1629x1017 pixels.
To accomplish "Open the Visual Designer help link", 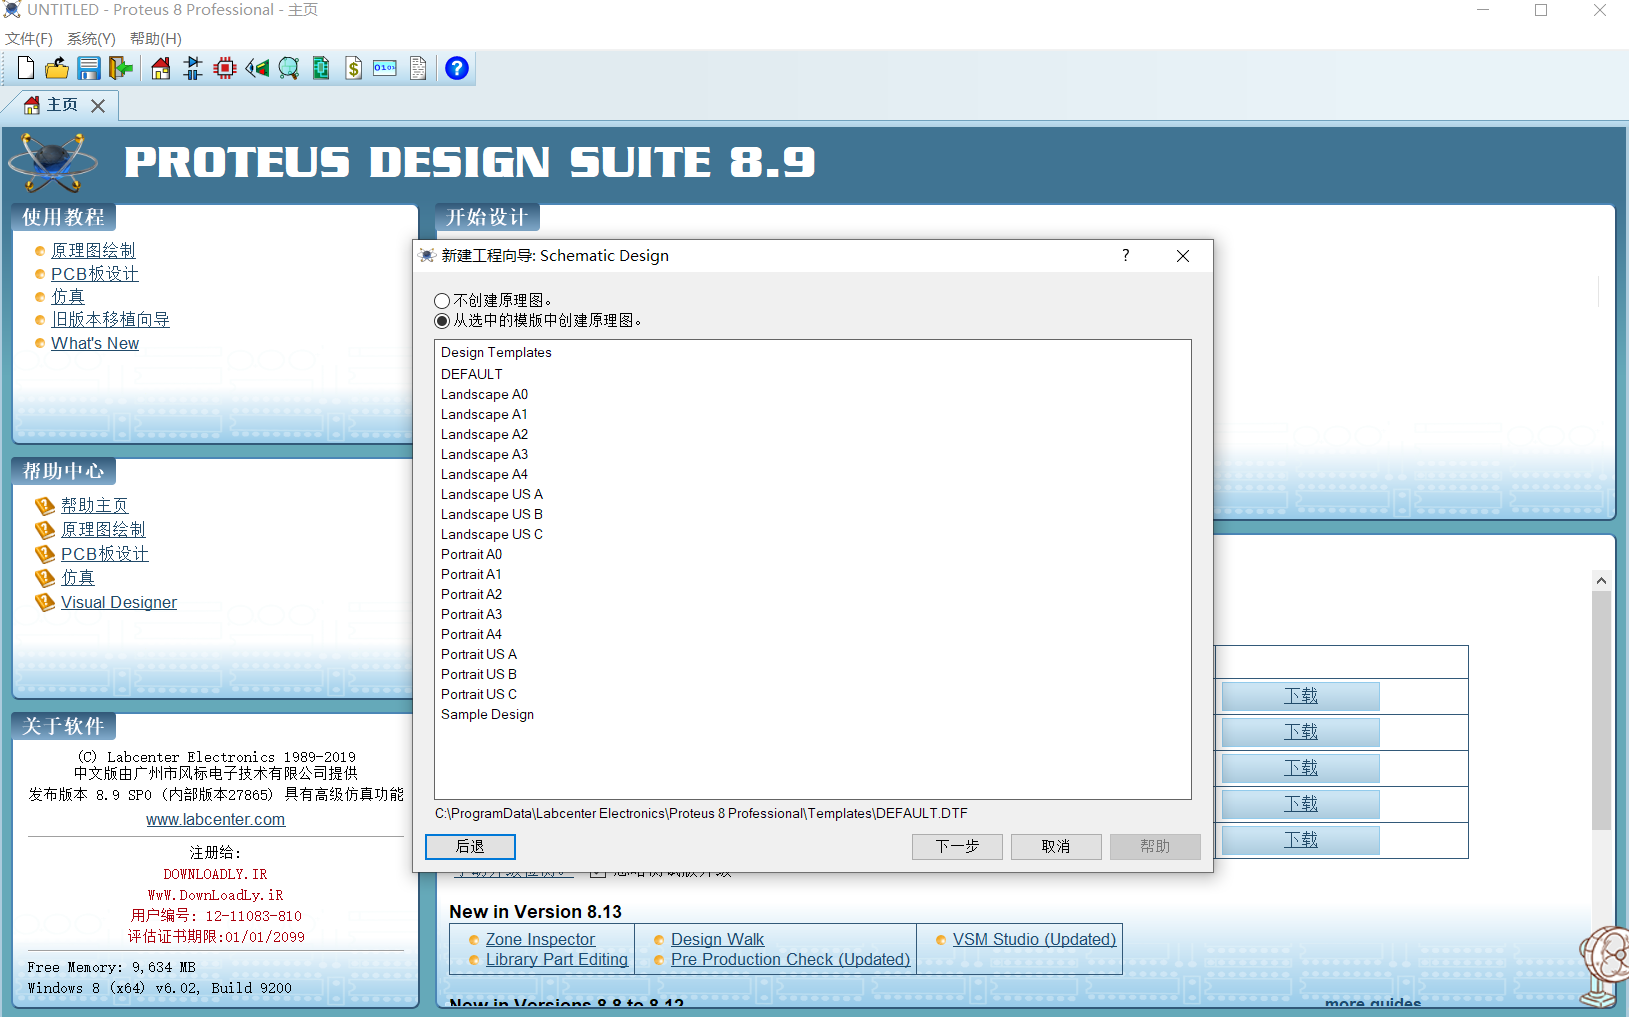I will coord(119,602).
